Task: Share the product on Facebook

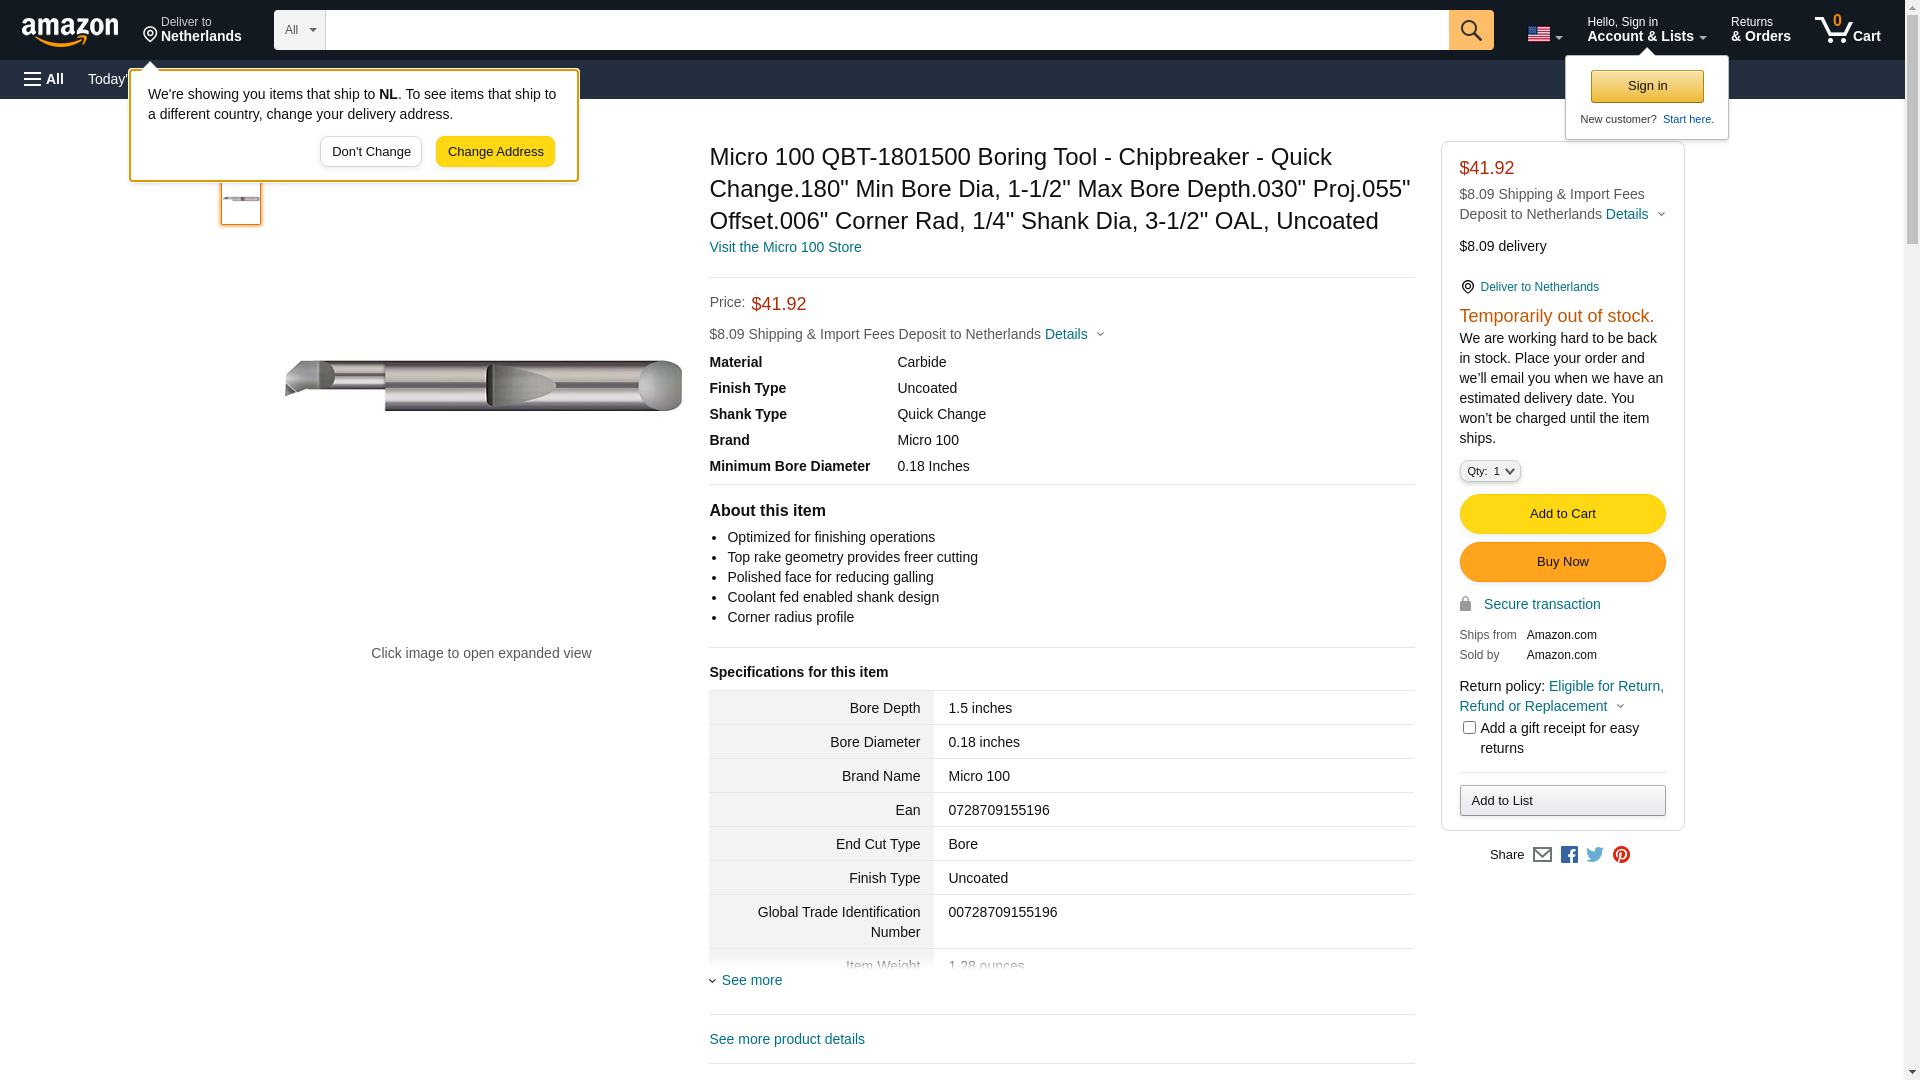Action: pos(1569,855)
